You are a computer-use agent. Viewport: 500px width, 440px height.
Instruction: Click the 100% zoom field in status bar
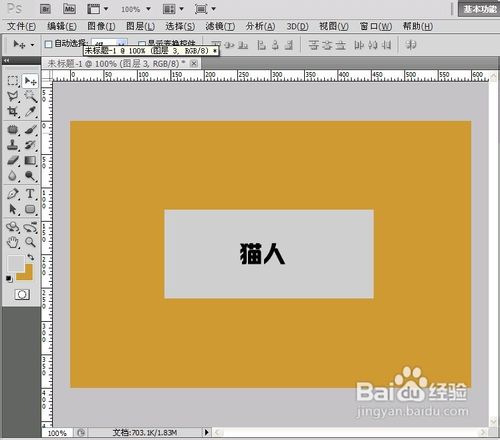point(57,433)
